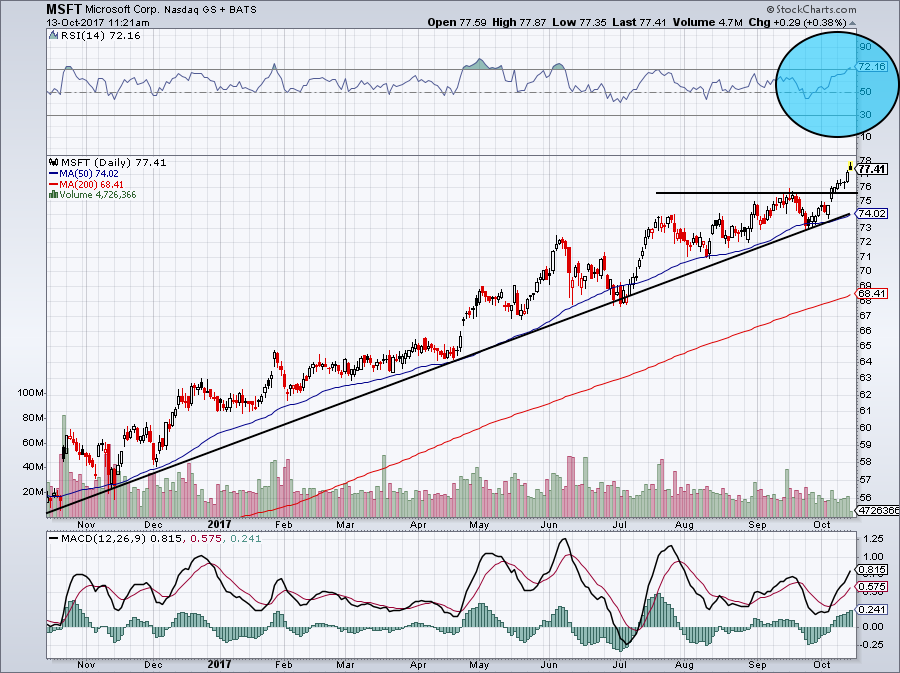Click the 0.241 histogram value tag on axis

click(872, 609)
